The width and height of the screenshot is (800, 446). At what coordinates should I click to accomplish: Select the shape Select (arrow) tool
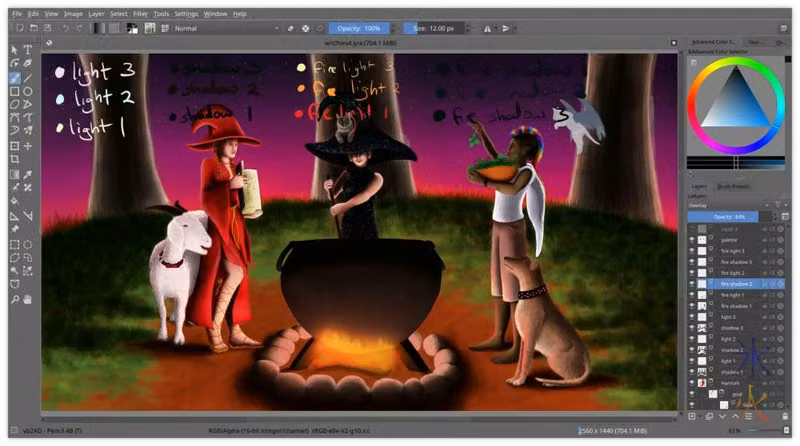[14, 49]
